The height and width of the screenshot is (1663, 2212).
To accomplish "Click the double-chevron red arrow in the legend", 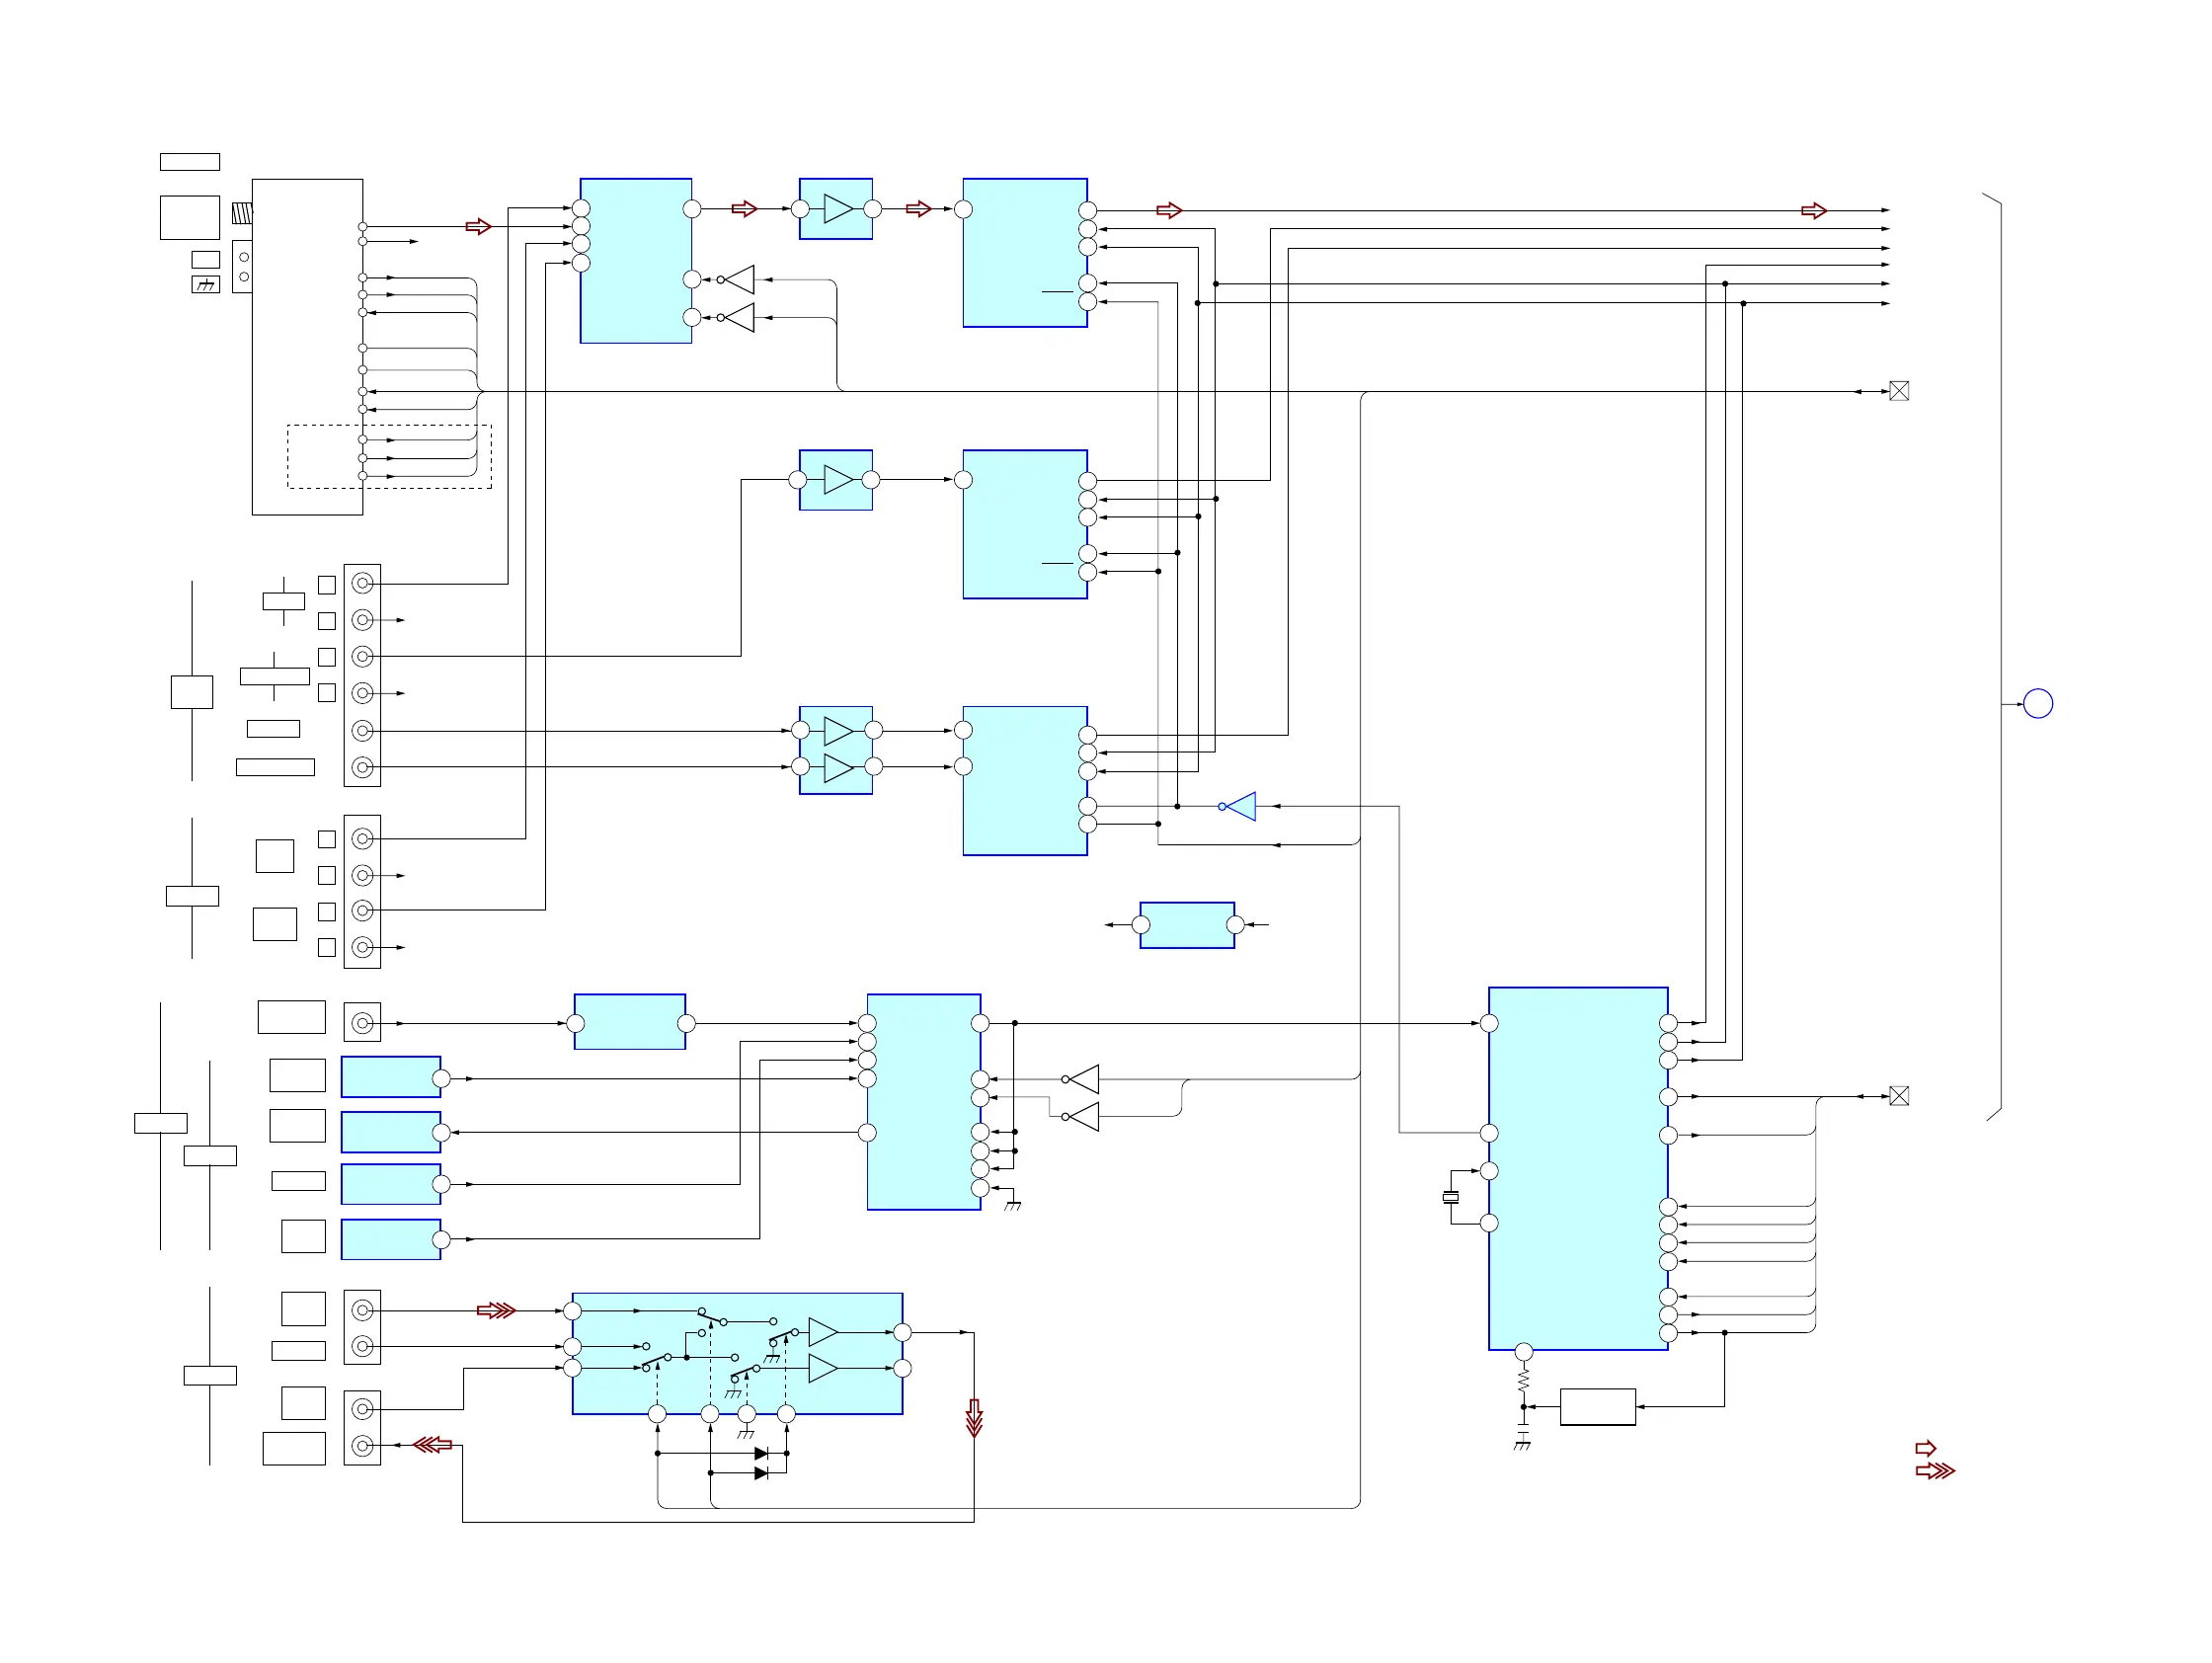I will point(1935,1471).
